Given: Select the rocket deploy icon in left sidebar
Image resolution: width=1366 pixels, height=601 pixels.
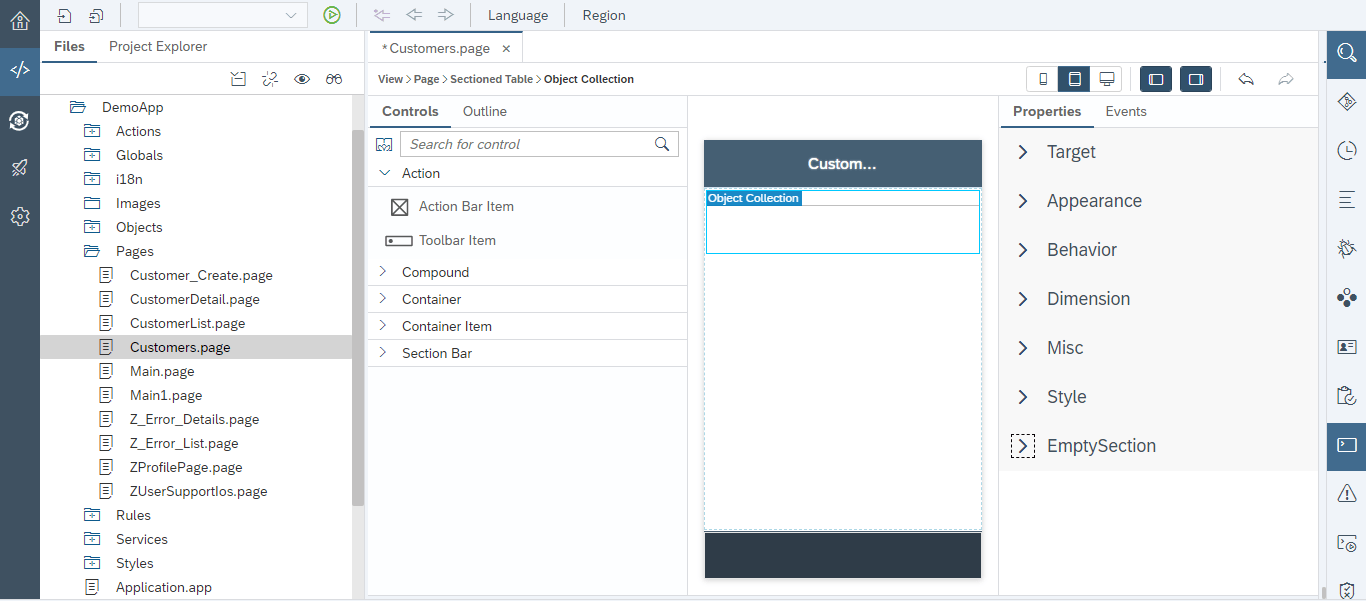Looking at the screenshot, I should (x=20, y=167).
